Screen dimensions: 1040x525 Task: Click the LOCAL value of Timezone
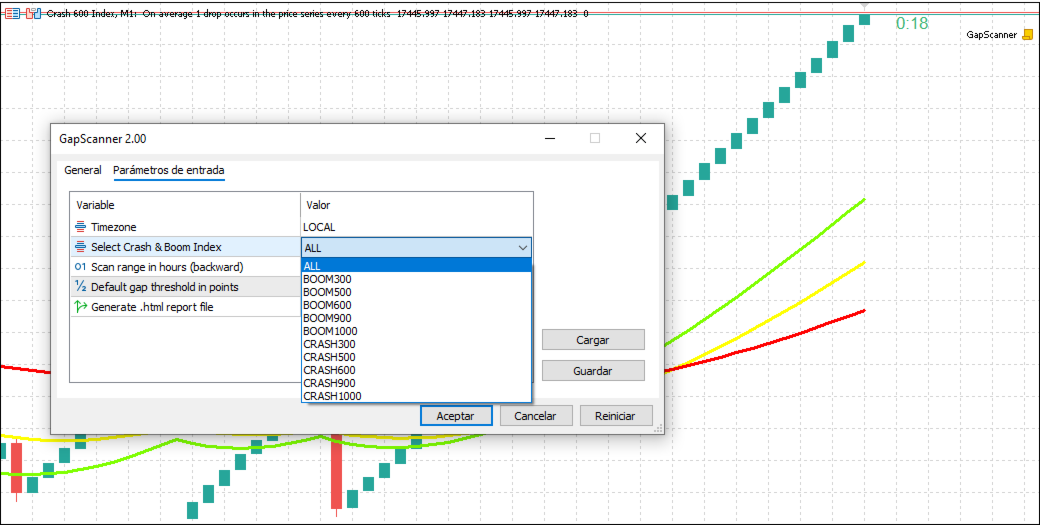pos(319,227)
